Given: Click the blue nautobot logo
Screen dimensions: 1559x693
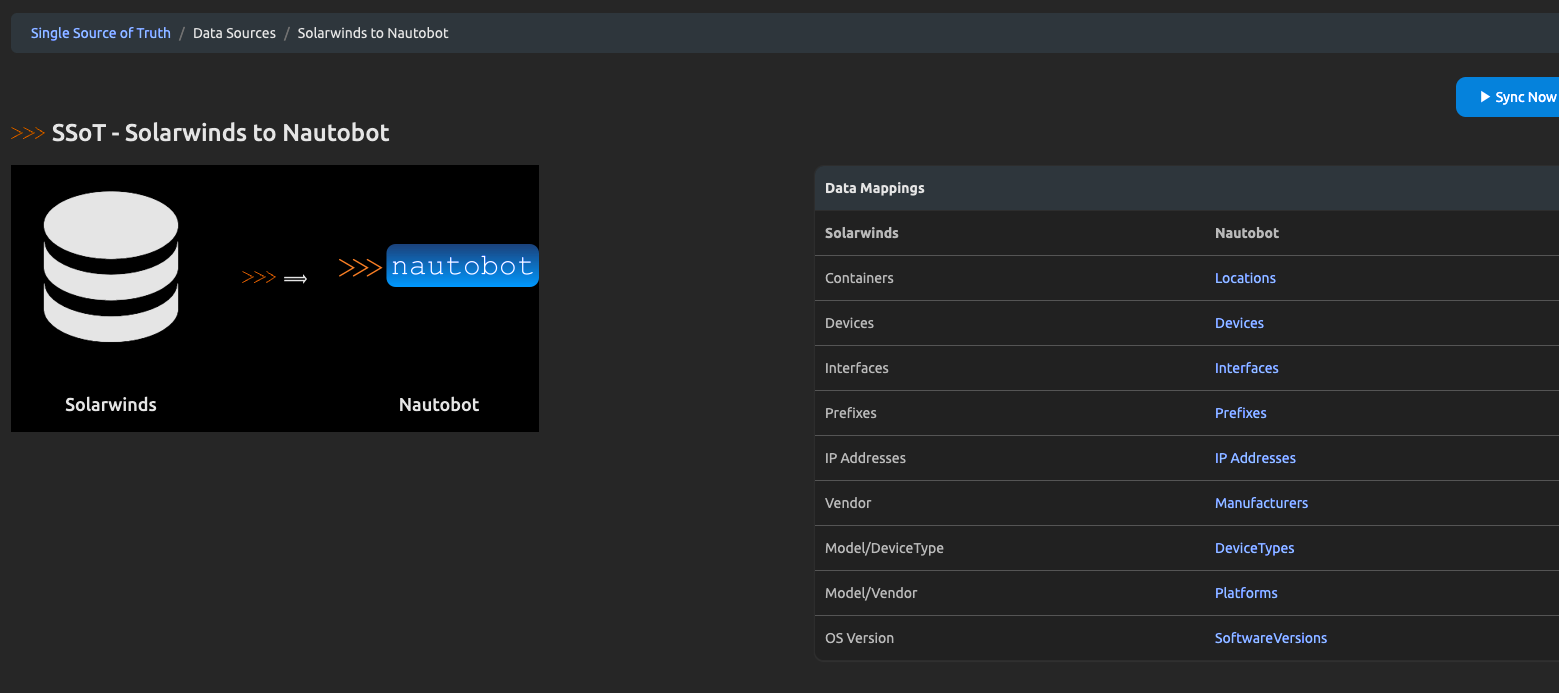Looking at the screenshot, I should click(462, 266).
